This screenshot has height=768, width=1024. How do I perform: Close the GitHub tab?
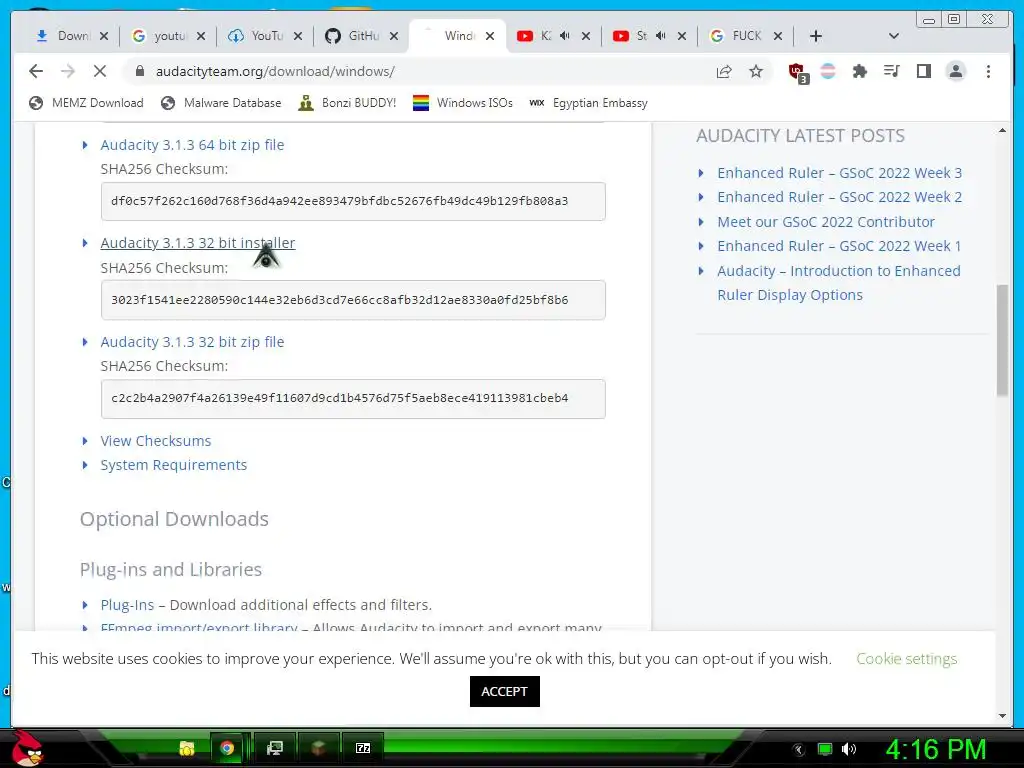pyautogui.click(x=394, y=36)
